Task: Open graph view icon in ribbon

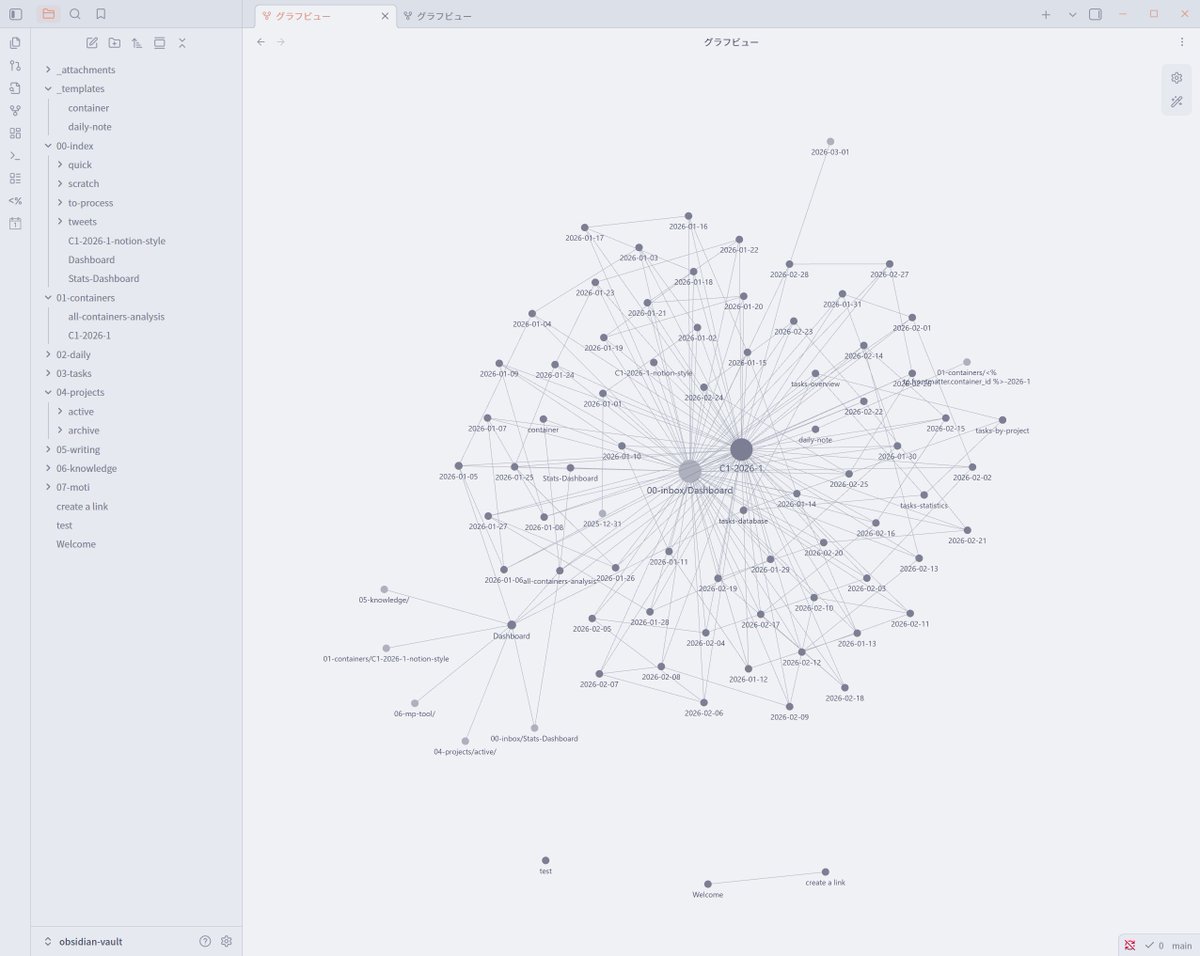Action: coord(15,110)
